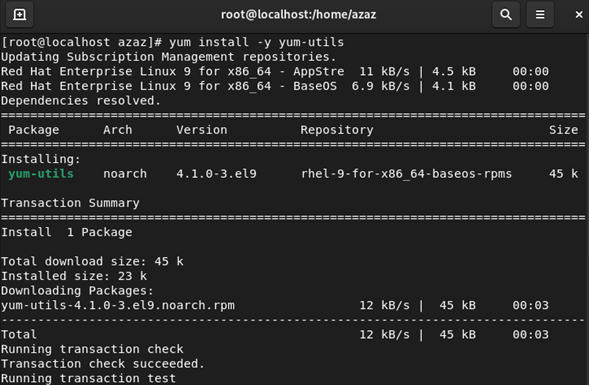This screenshot has width=590, height=386.
Task: Click the Repository column header text
Action: coord(337,130)
